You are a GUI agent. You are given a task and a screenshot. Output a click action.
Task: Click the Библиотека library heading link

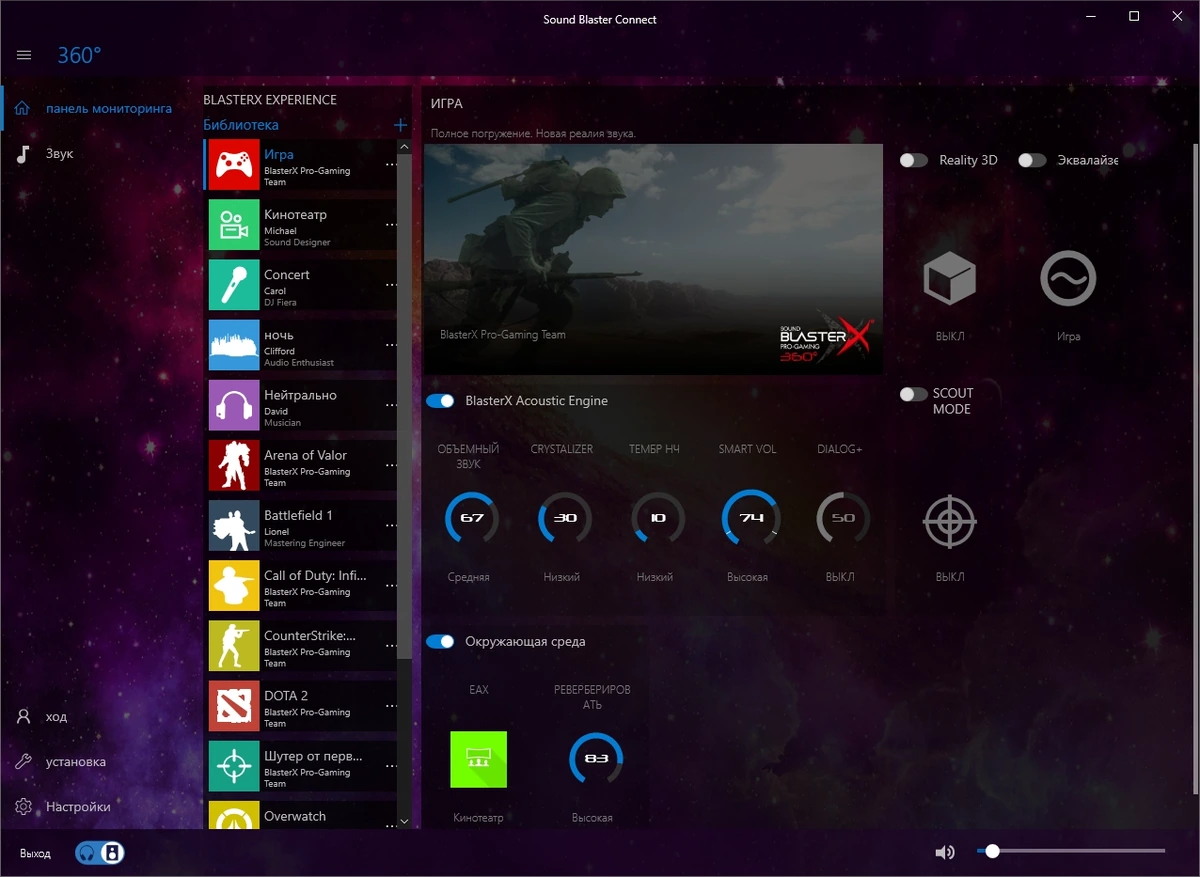[241, 125]
